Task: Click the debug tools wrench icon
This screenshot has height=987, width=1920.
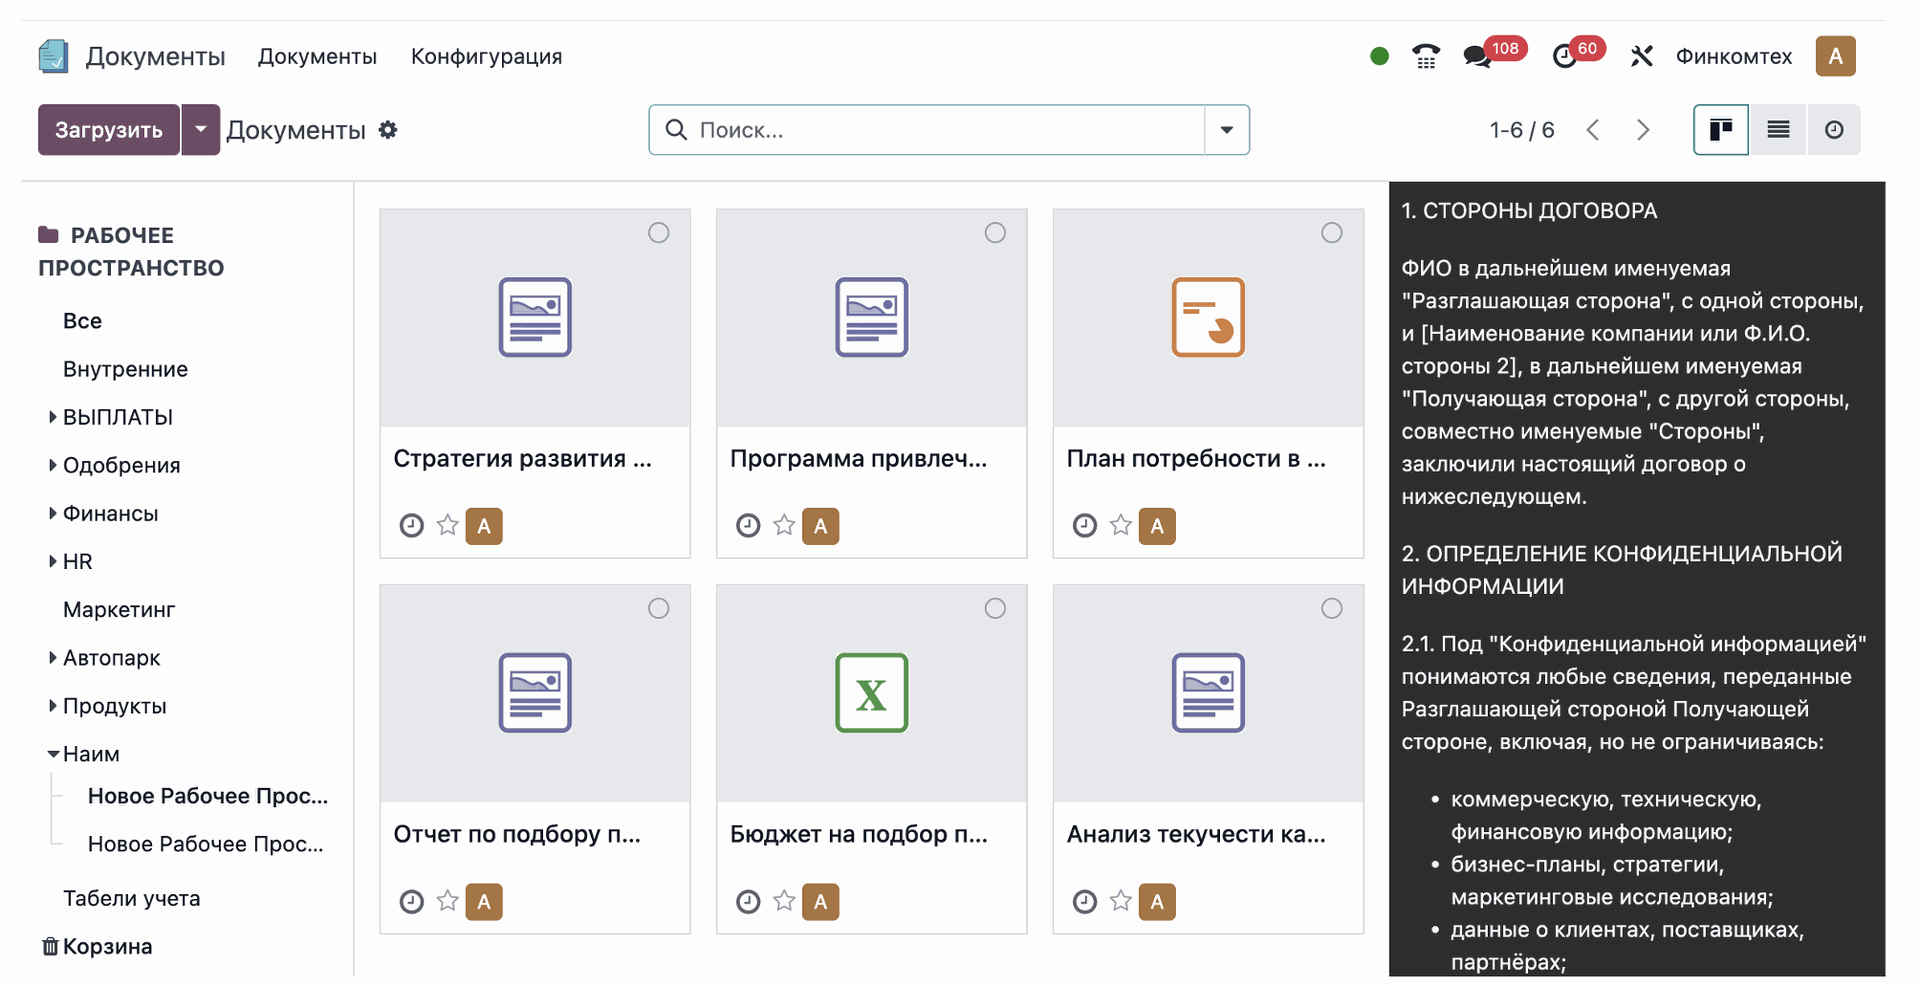Action: click(x=1641, y=56)
